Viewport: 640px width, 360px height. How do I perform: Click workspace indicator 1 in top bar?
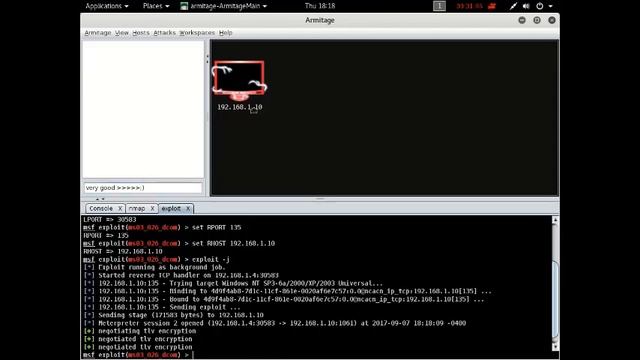coord(439,6)
